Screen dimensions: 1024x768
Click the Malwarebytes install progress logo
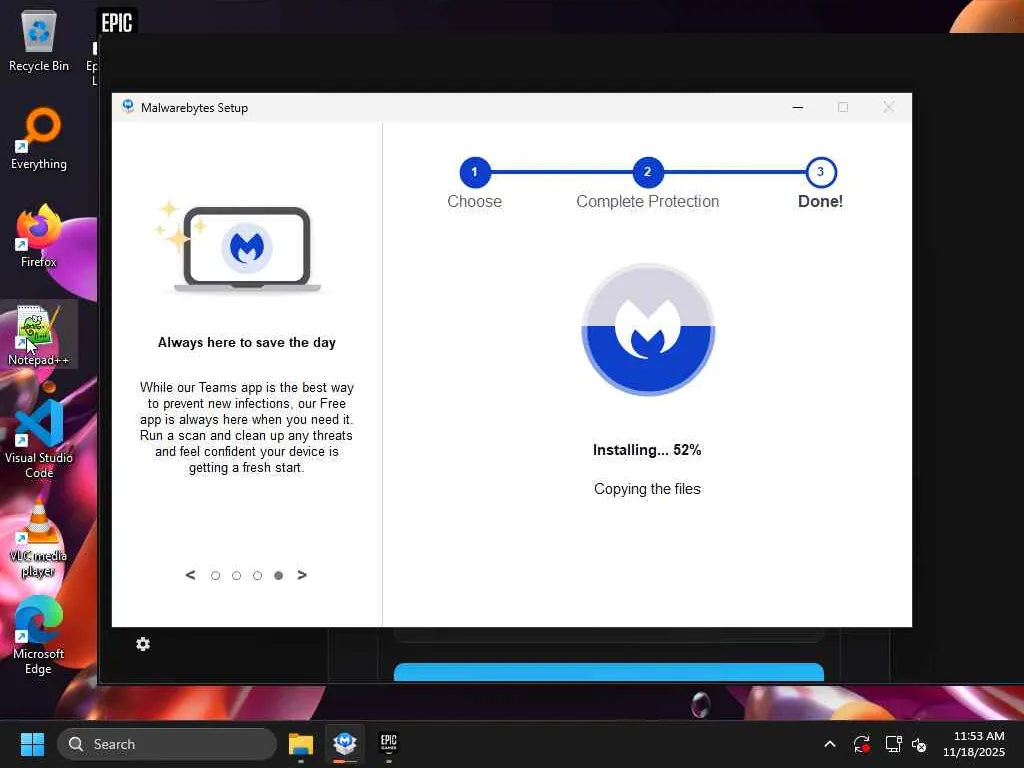click(648, 329)
